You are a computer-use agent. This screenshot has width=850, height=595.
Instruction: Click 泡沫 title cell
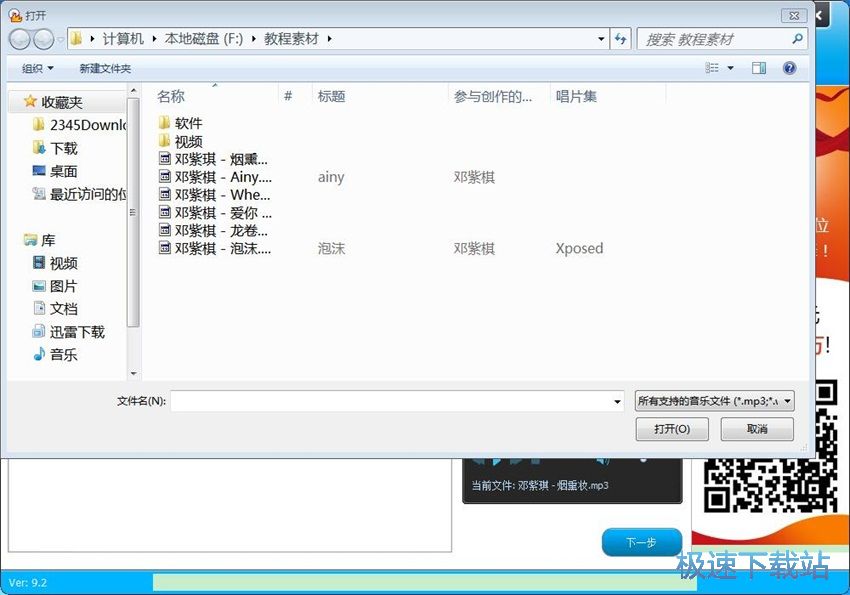[x=331, y=248]
